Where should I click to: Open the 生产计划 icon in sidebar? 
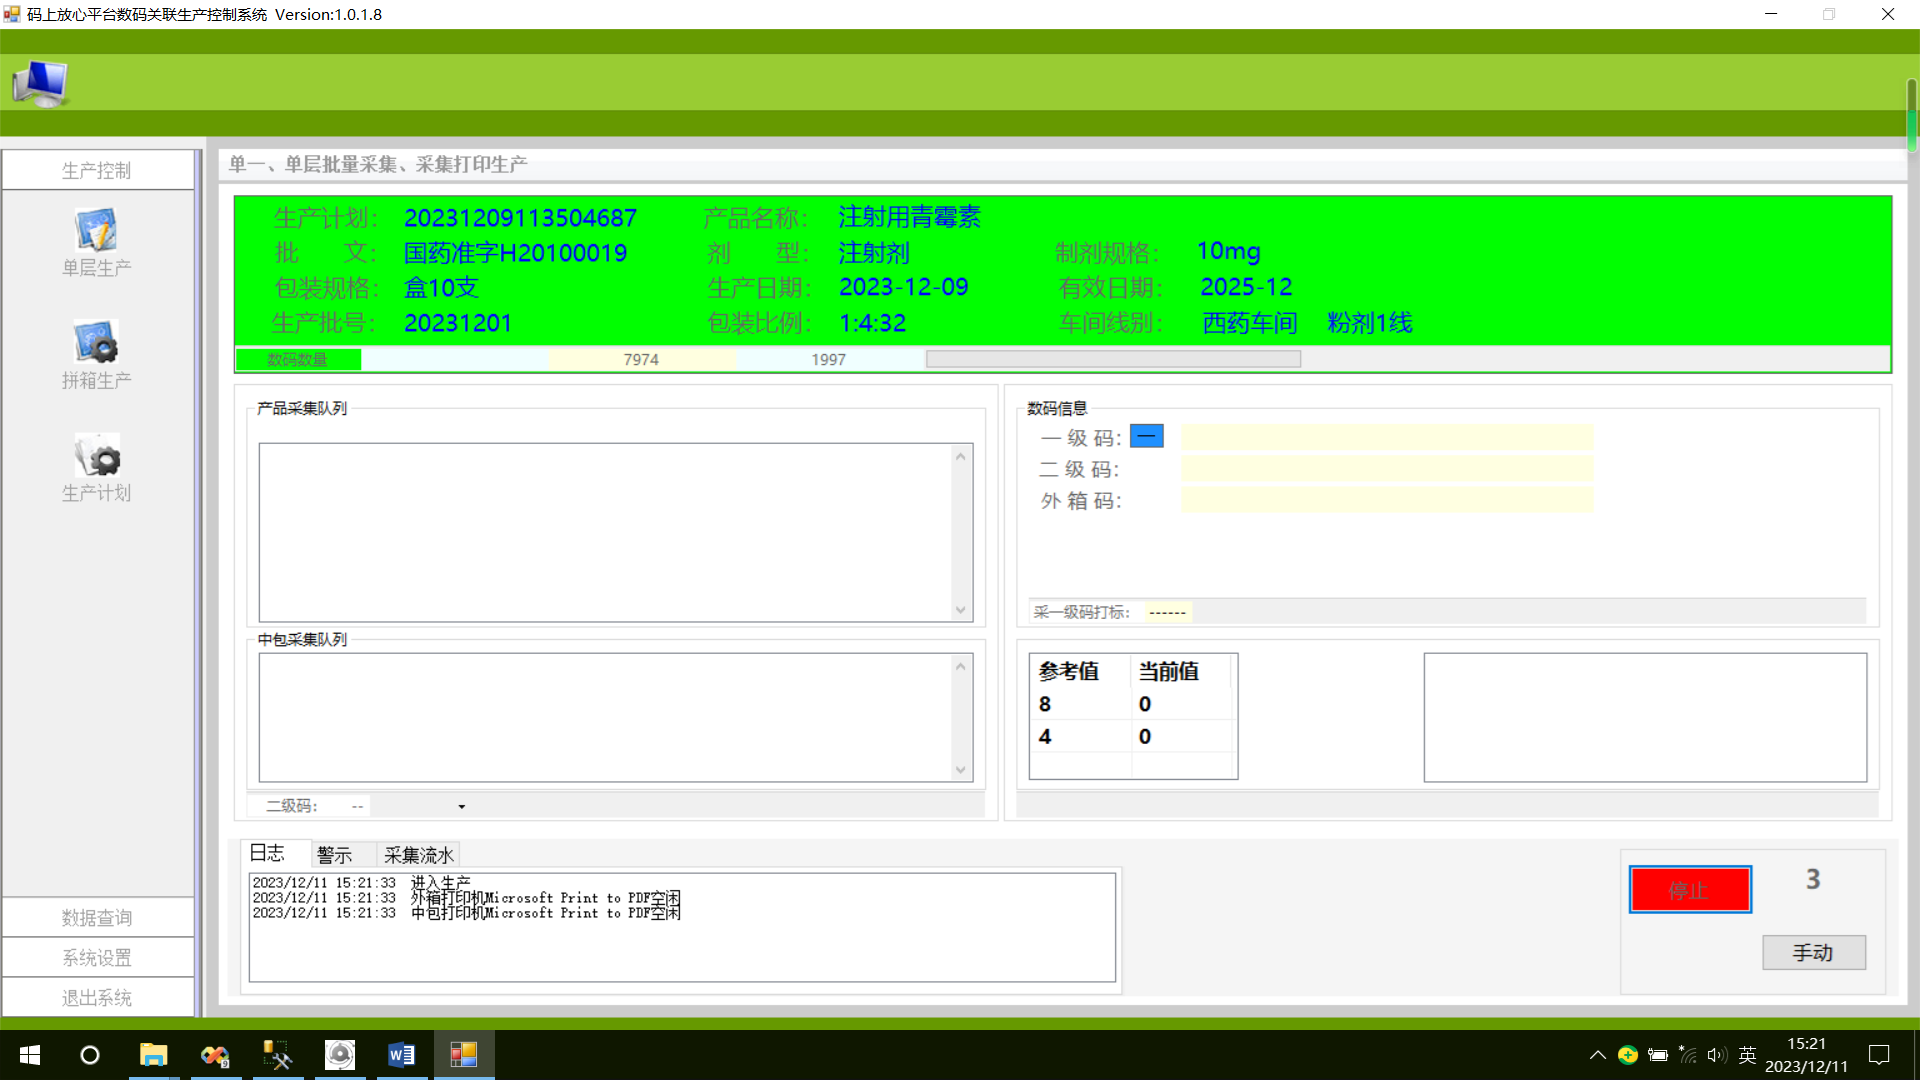tap(96, 456)
